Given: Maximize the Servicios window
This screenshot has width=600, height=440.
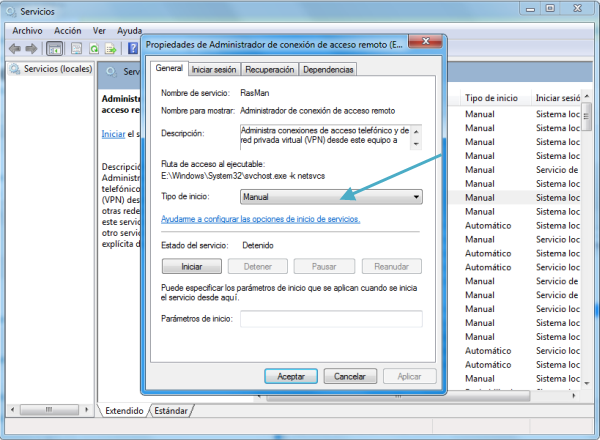Looking at the screenshot, I should coord(550,9).
